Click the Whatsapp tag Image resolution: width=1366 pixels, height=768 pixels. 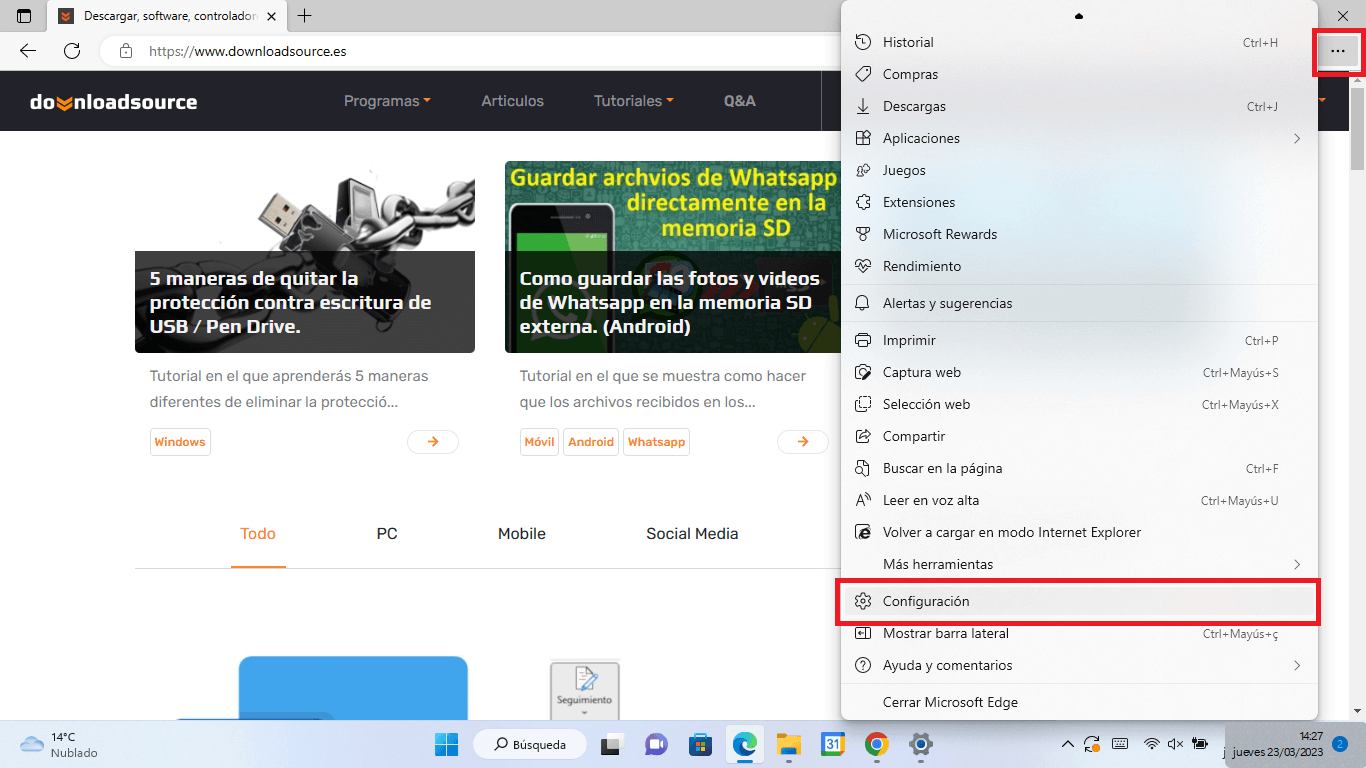656,442
